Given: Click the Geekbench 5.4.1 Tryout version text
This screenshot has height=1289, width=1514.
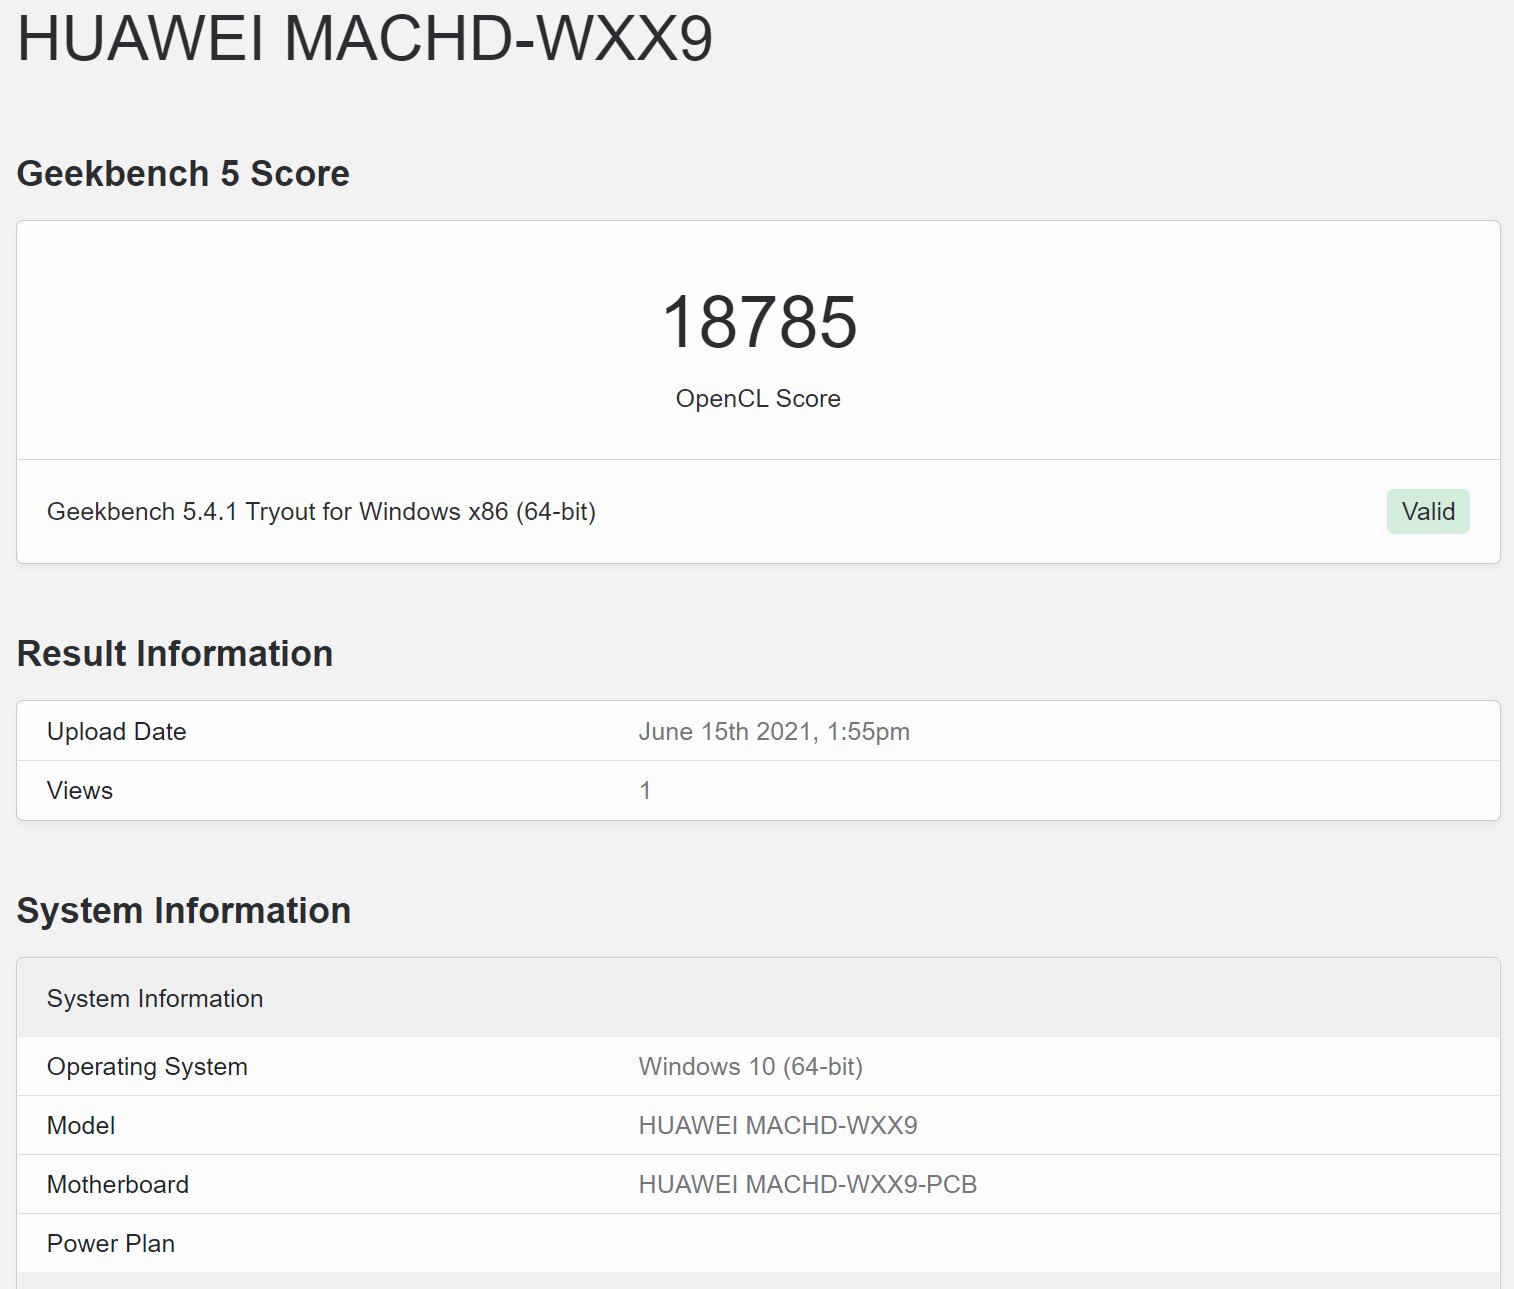Looking at the screenshot, I should click(321, 512).
